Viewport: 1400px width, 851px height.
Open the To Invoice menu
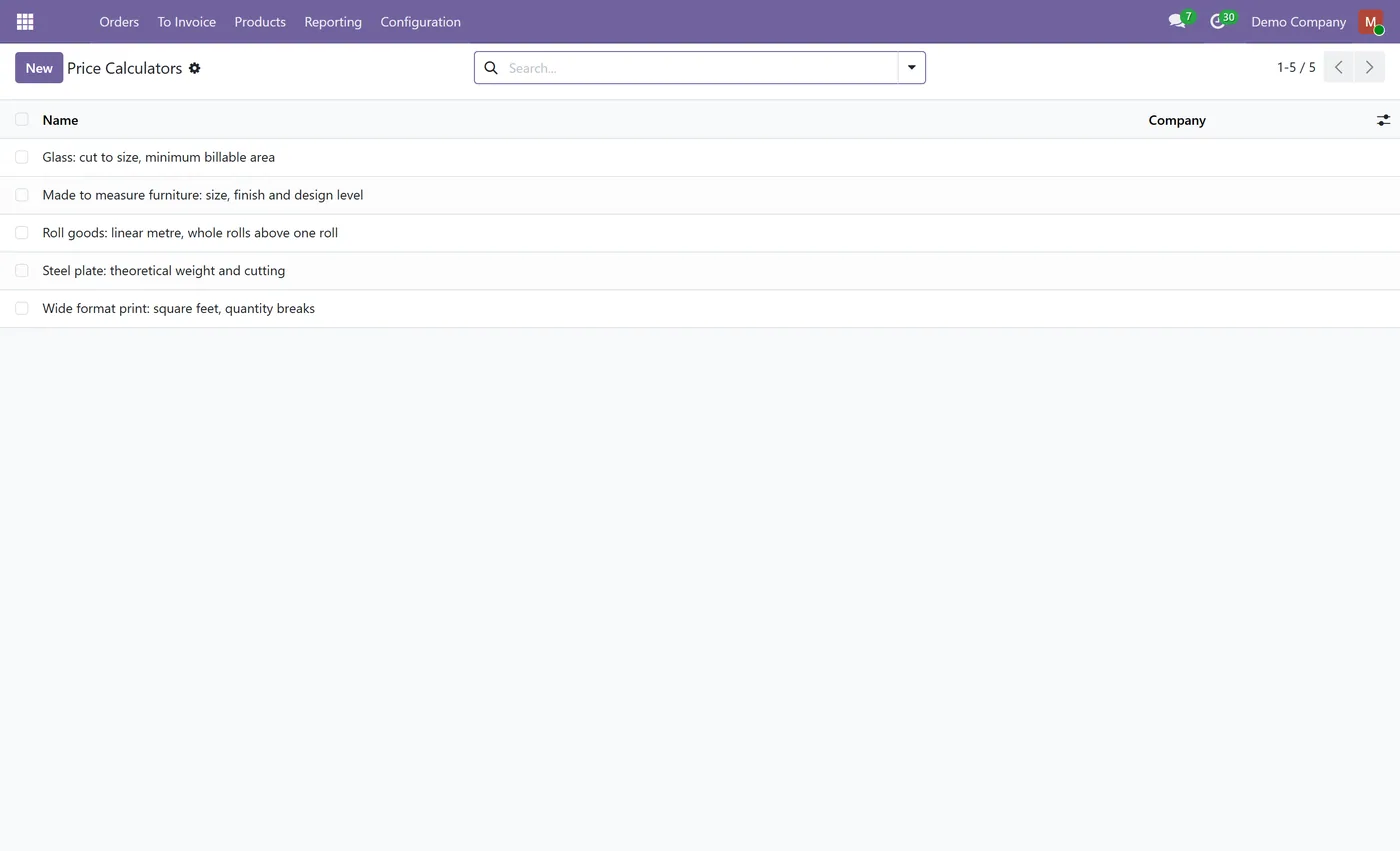(186, 21)
